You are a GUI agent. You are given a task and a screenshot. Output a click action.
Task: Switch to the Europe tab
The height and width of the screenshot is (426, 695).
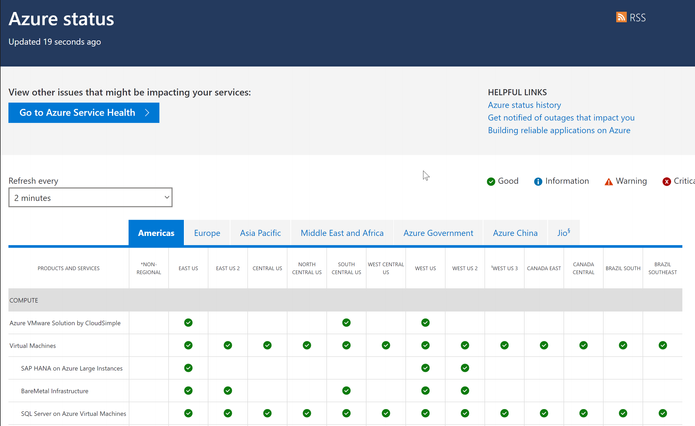[x=207, y=233]
